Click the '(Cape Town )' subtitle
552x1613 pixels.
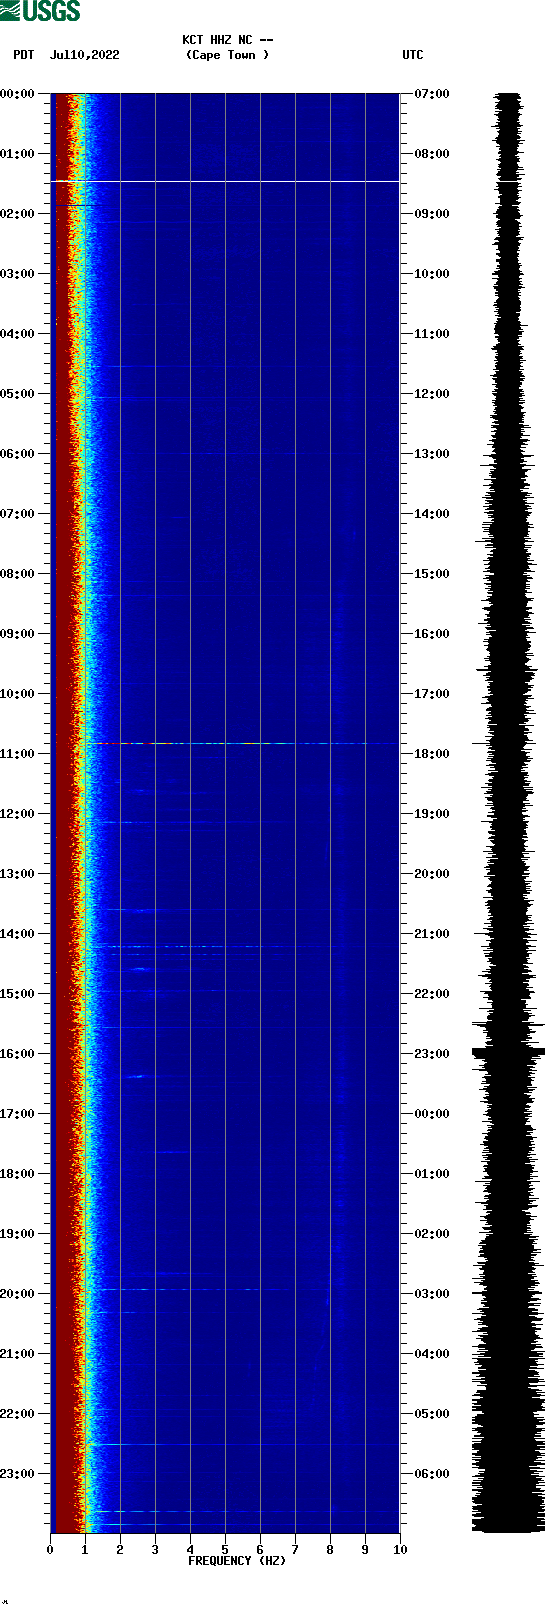[x=228, y=55]
